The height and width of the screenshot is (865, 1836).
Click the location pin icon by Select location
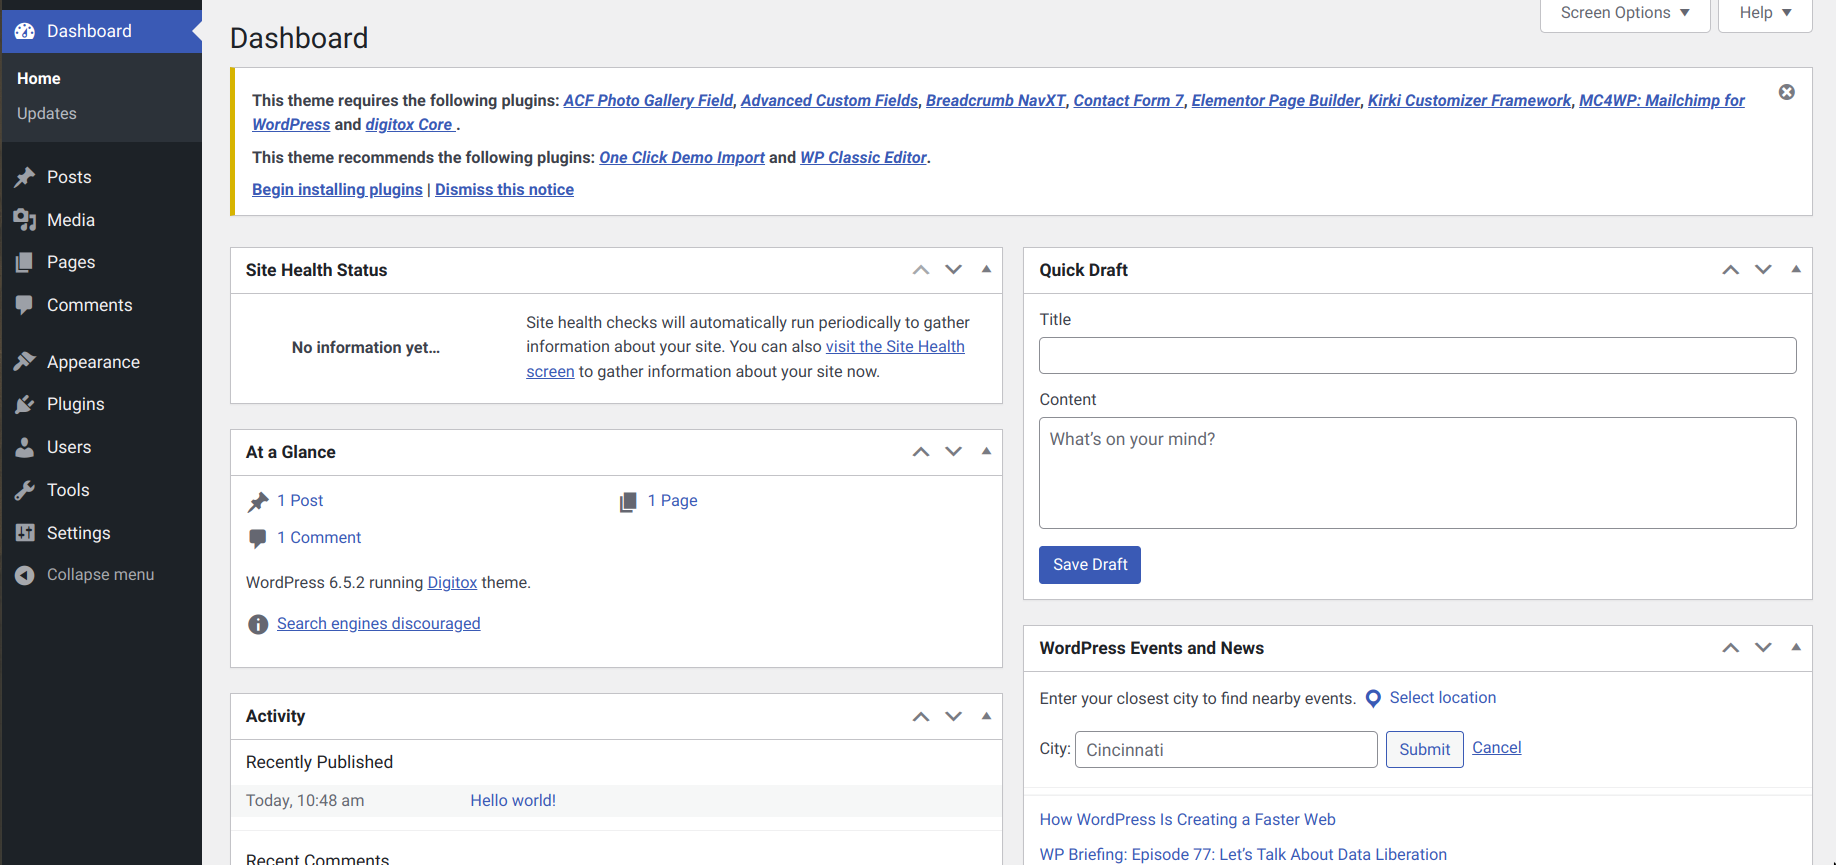coord(1373,698)
